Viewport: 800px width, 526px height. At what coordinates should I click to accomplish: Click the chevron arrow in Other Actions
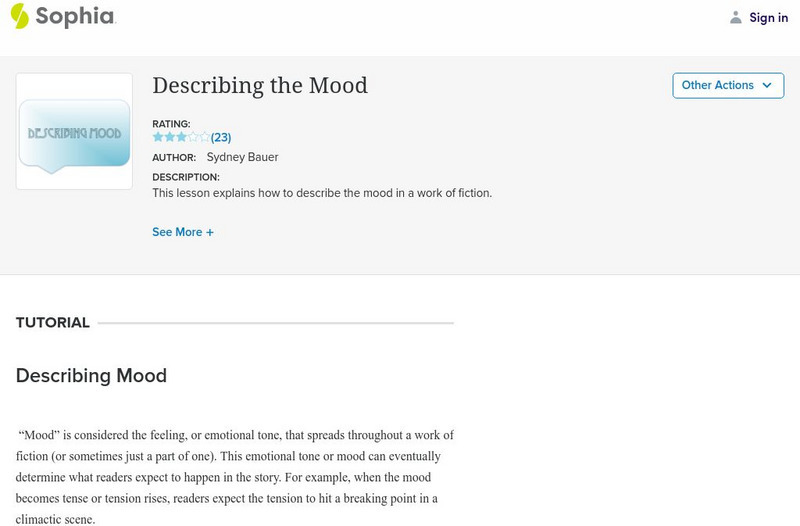pos(767,86)
